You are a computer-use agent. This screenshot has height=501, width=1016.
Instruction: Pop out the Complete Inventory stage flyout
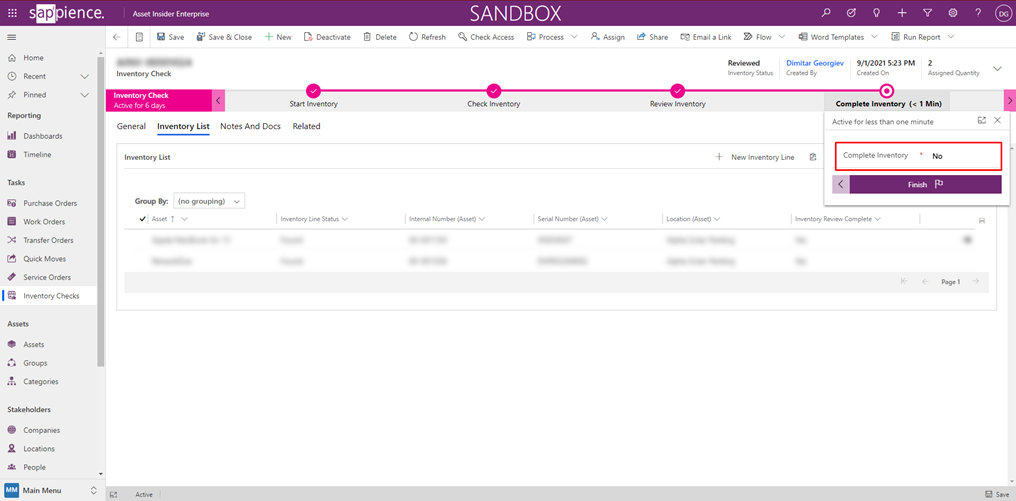981,120
